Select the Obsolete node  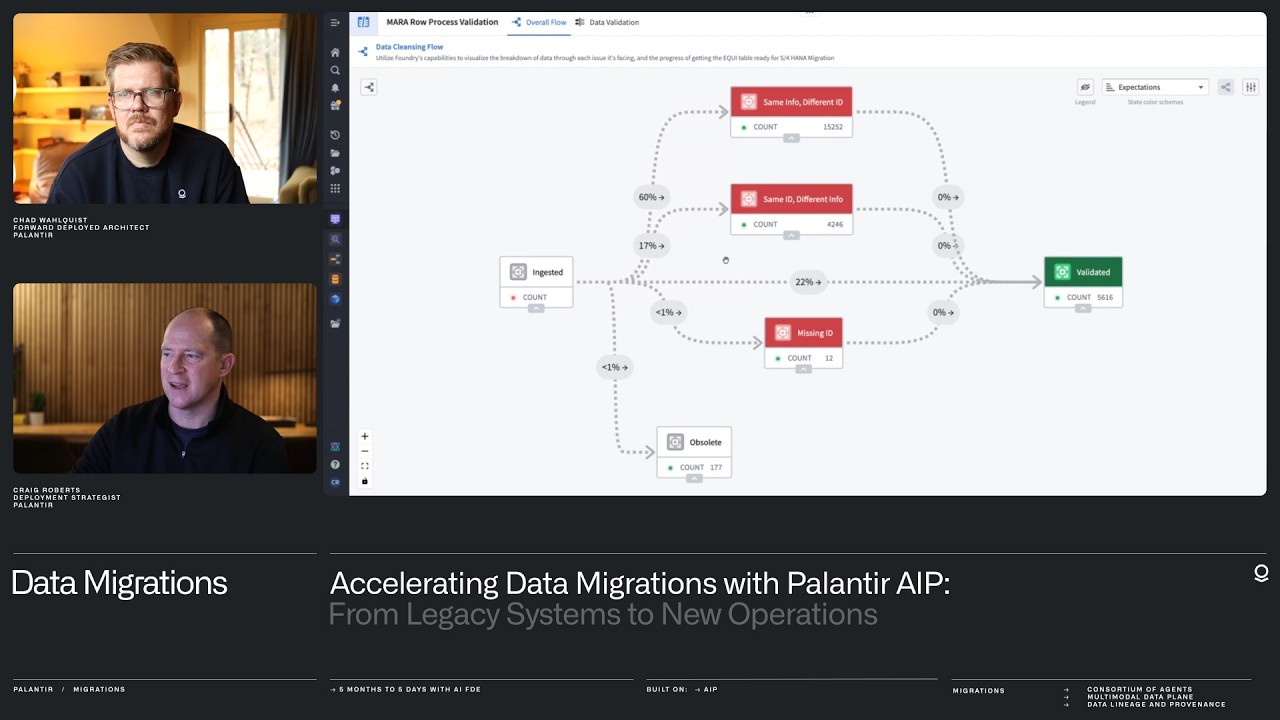694,452
